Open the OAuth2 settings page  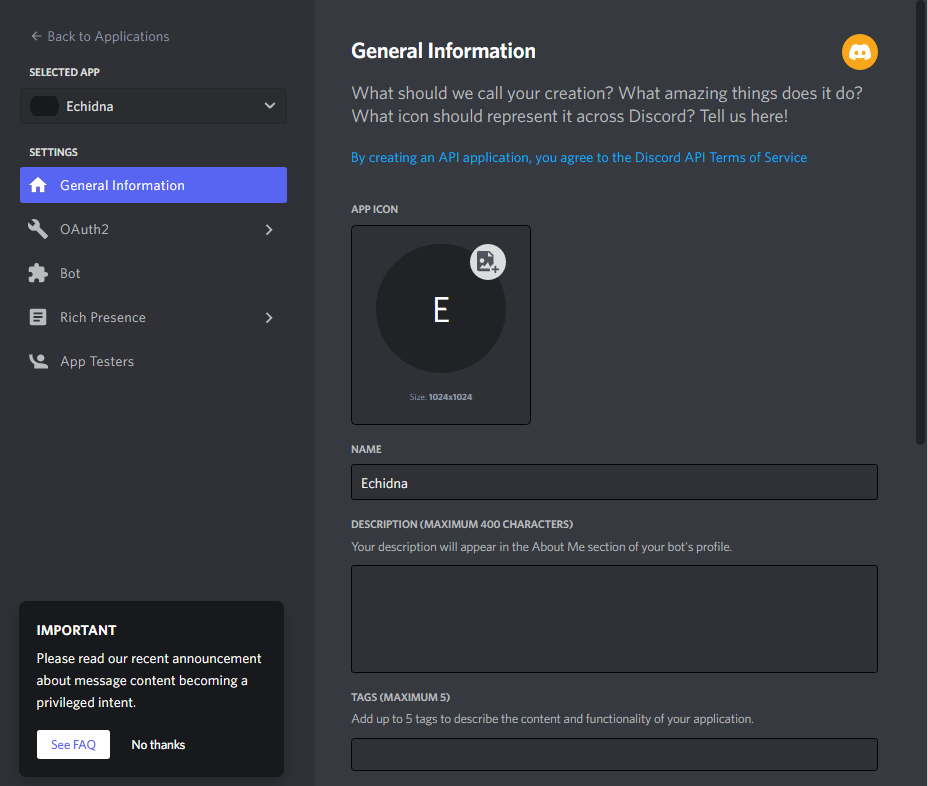pyautogui.click(x=153, y=229)
